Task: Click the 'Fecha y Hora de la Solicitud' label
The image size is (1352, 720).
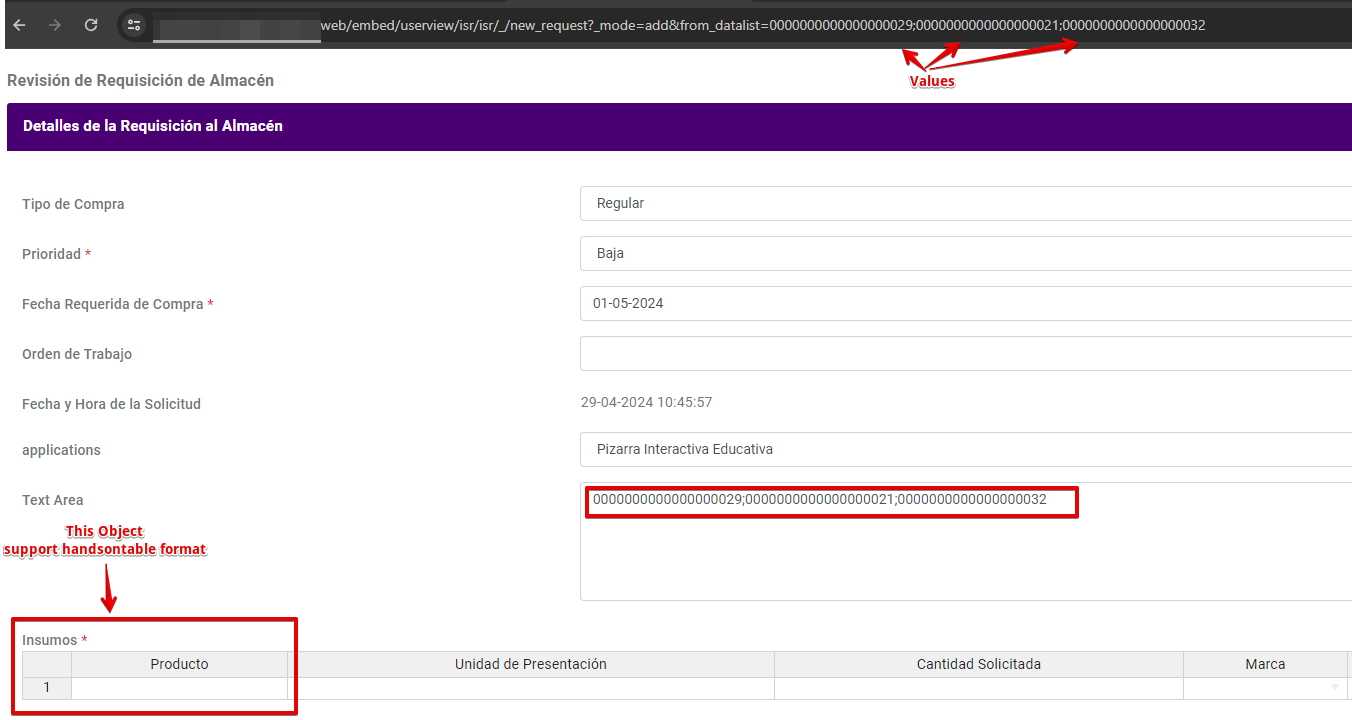Action: tap(111, 404)
